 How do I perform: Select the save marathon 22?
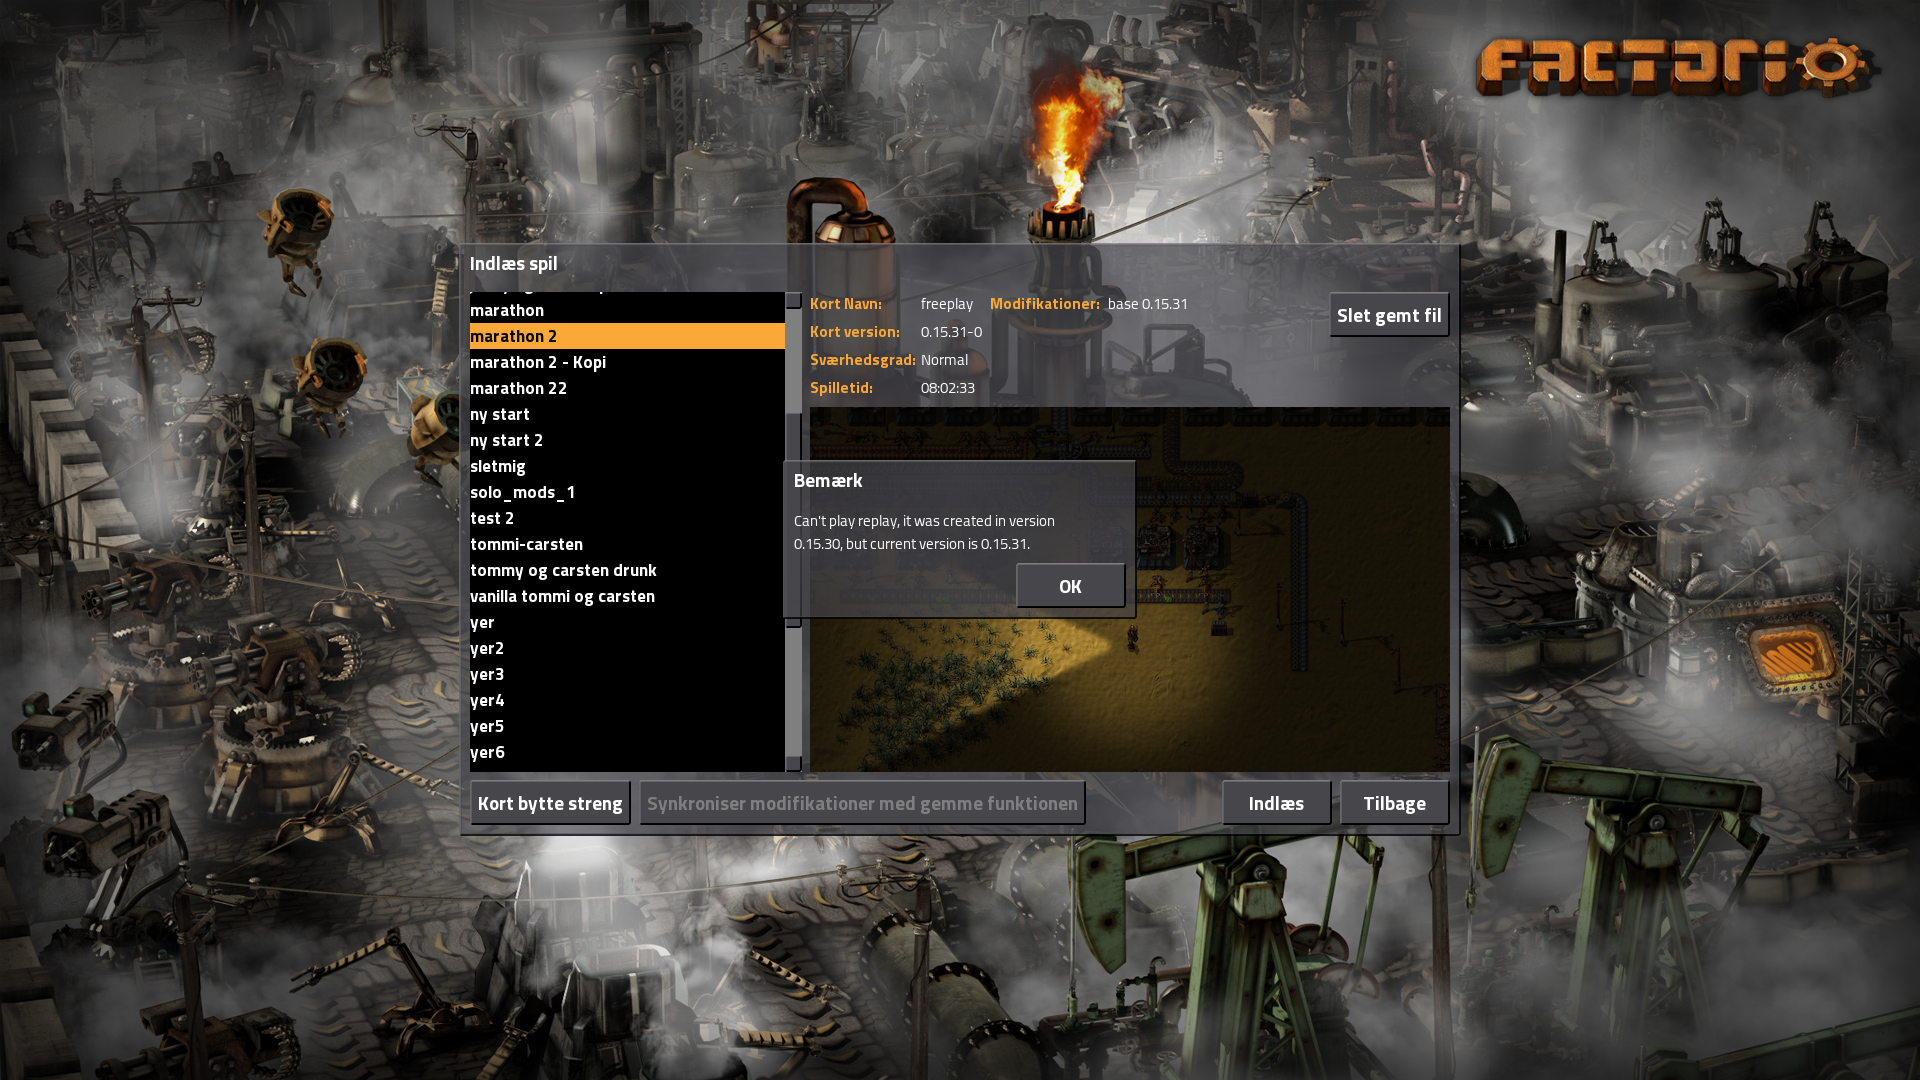tap(627, 388)
